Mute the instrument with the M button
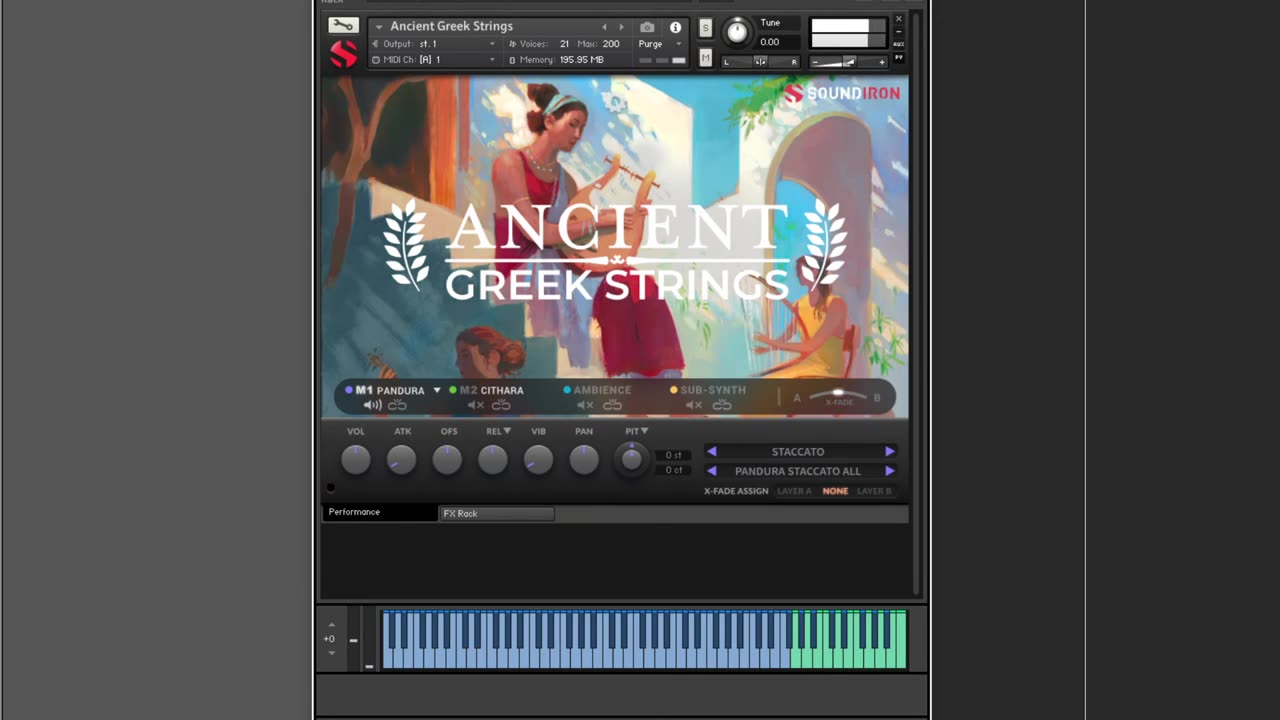The image size is (1280, 720). [x=705, y=59]
